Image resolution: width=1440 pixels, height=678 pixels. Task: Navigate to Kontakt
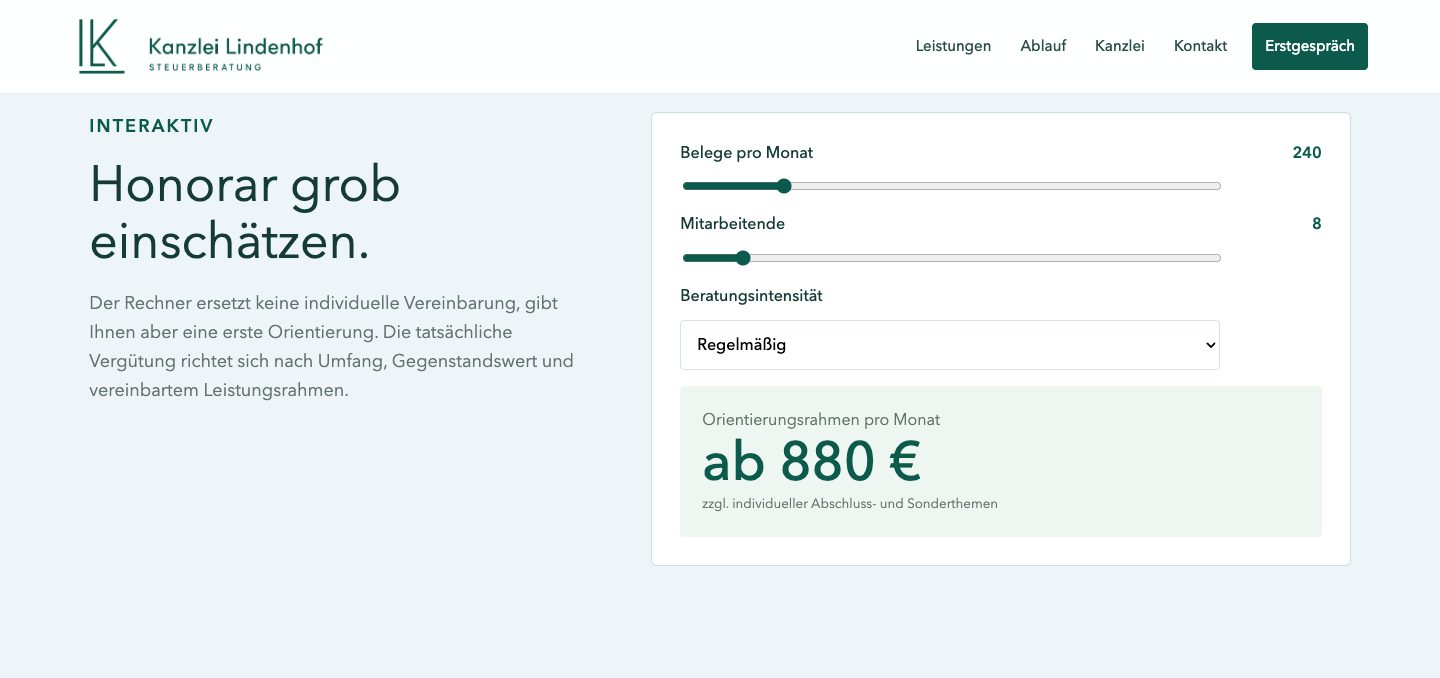point(1200,46)
